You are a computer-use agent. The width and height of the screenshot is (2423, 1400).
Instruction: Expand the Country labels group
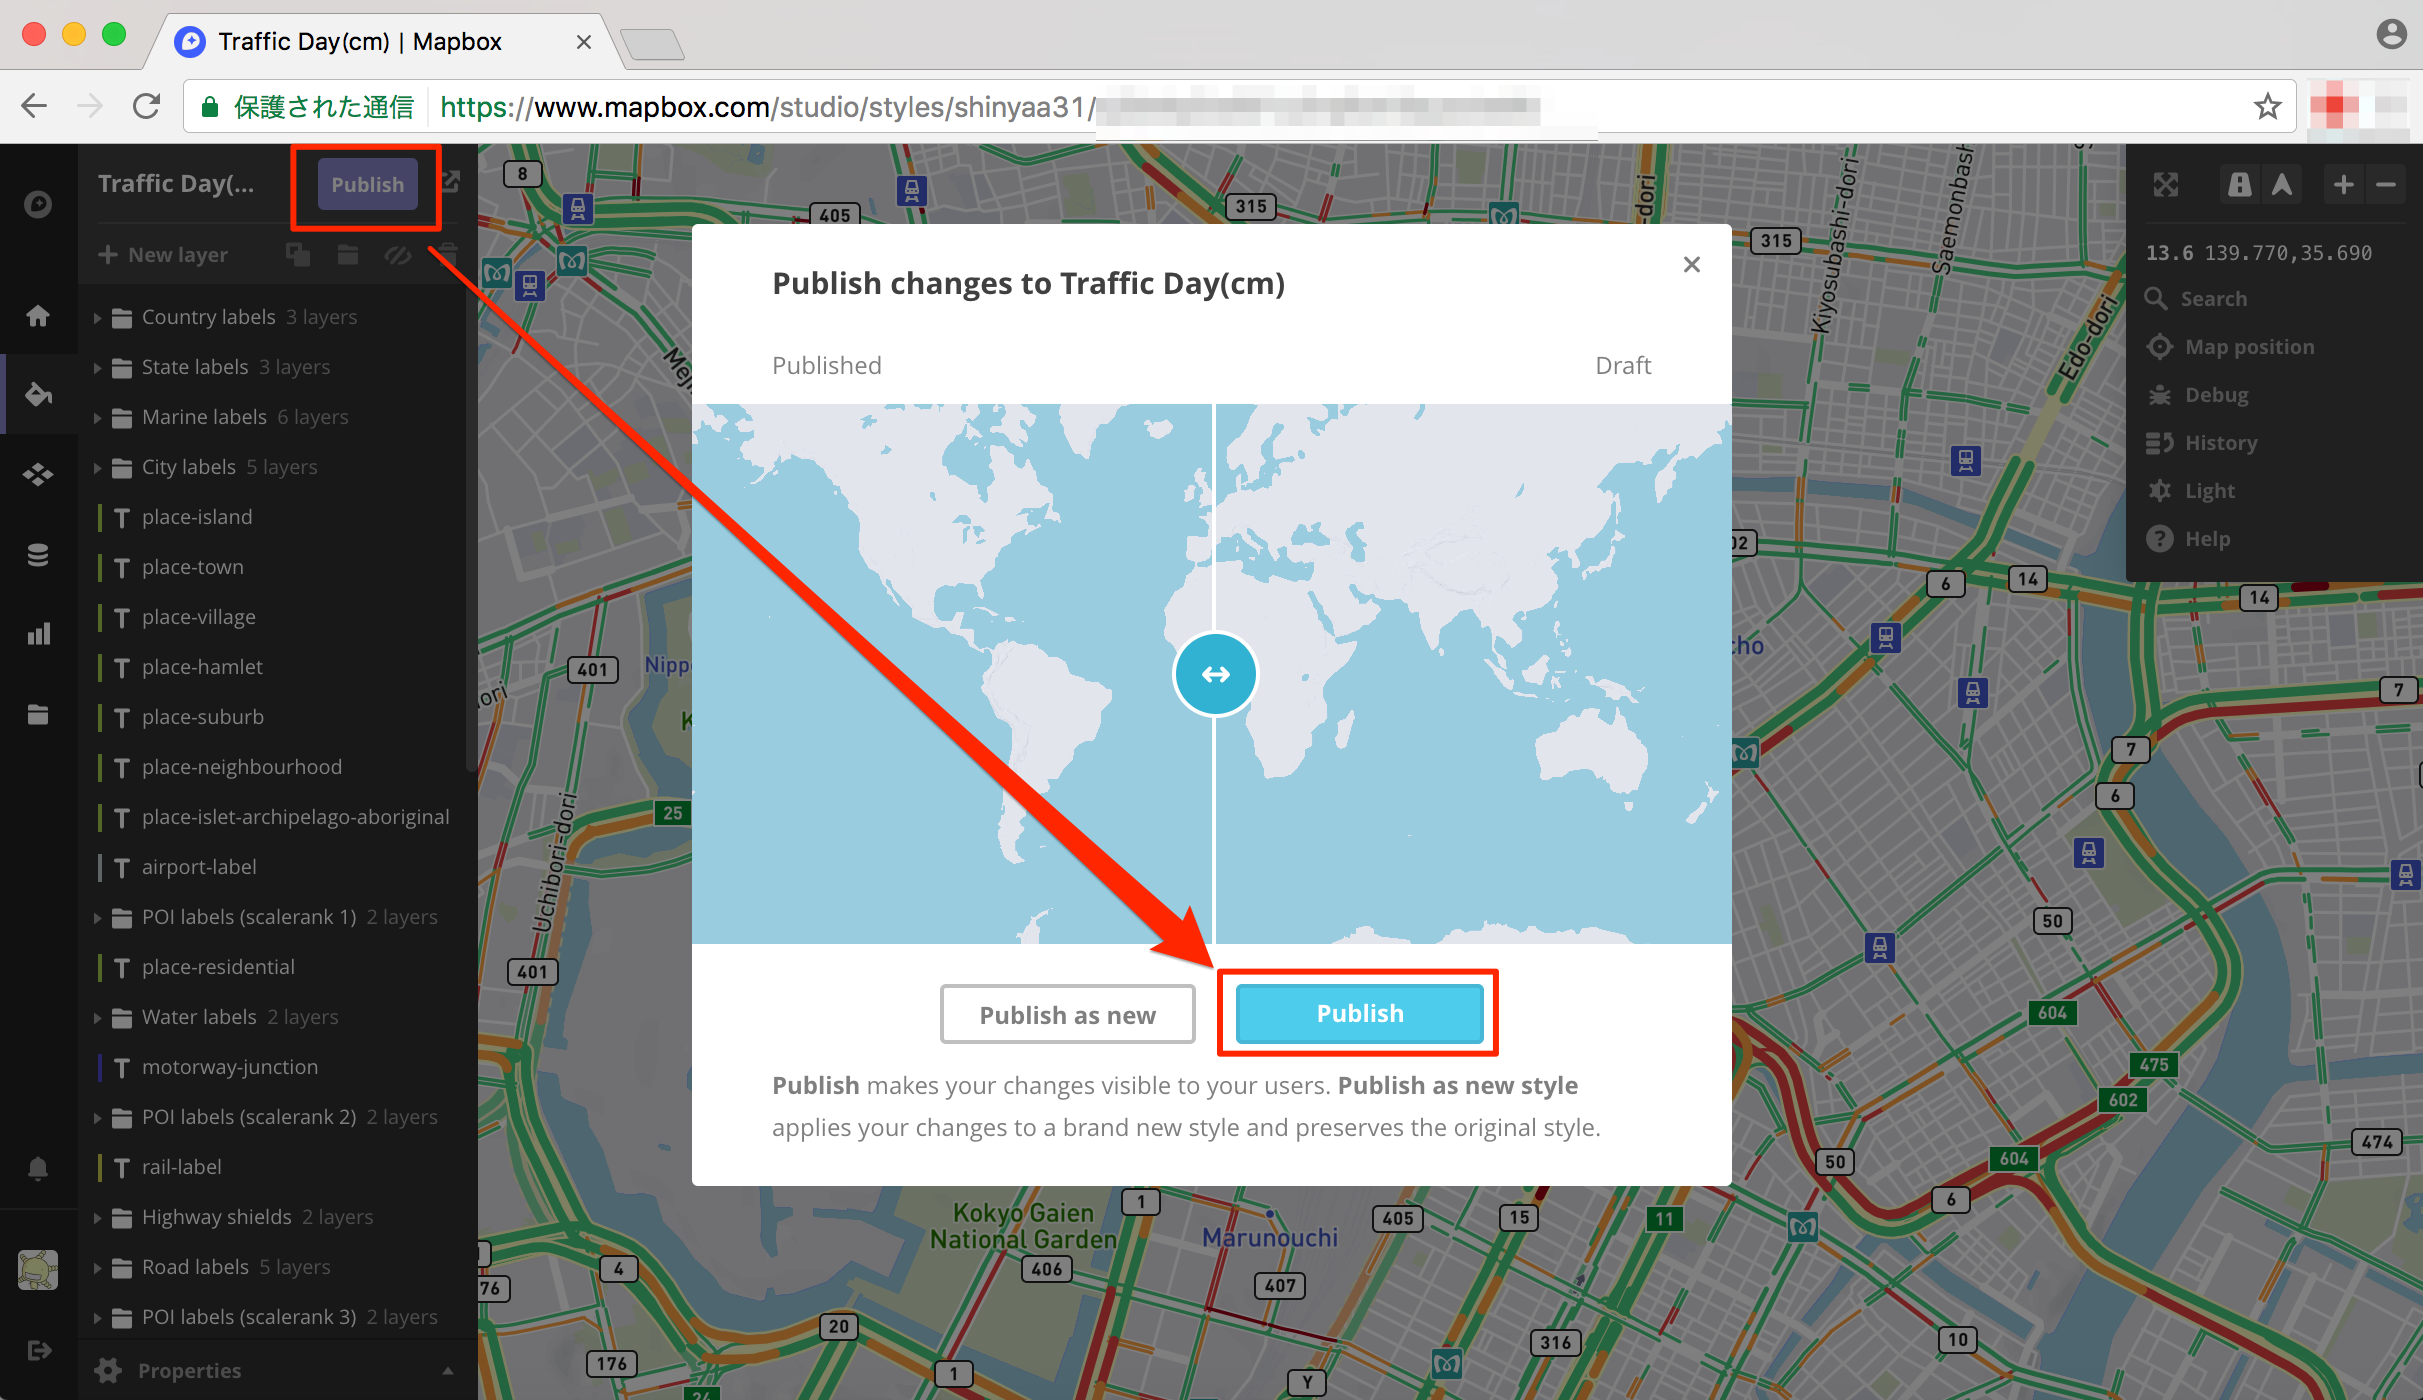pyautogui.click(x=97, y=316)
